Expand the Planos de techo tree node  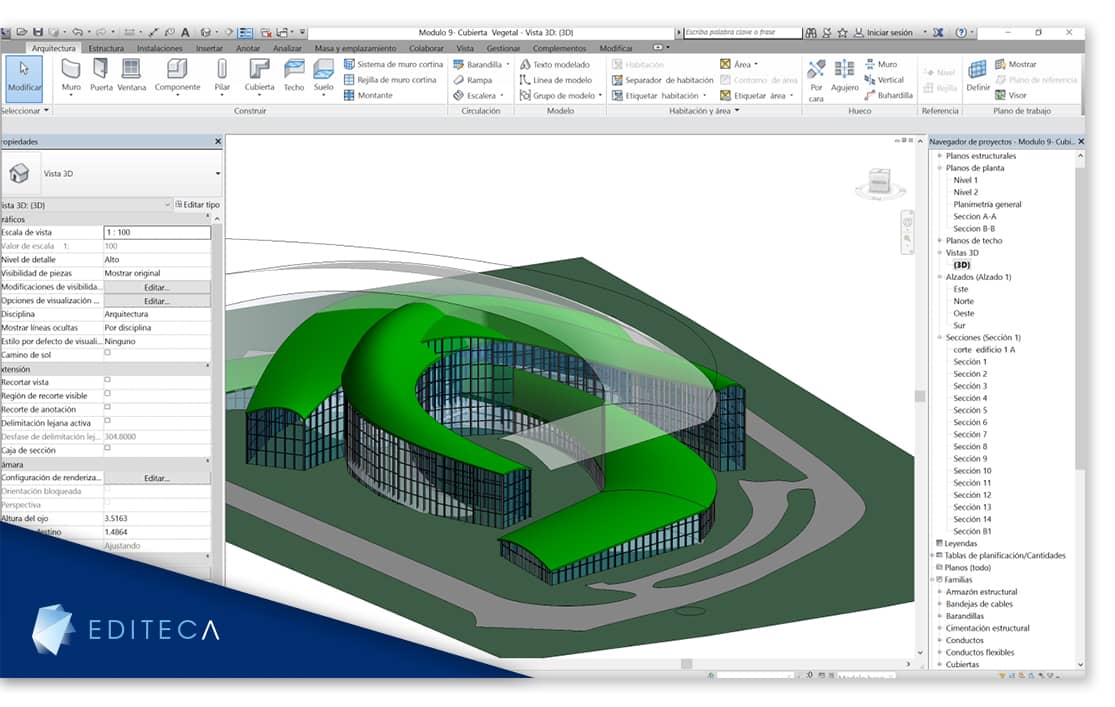point(939,240)
